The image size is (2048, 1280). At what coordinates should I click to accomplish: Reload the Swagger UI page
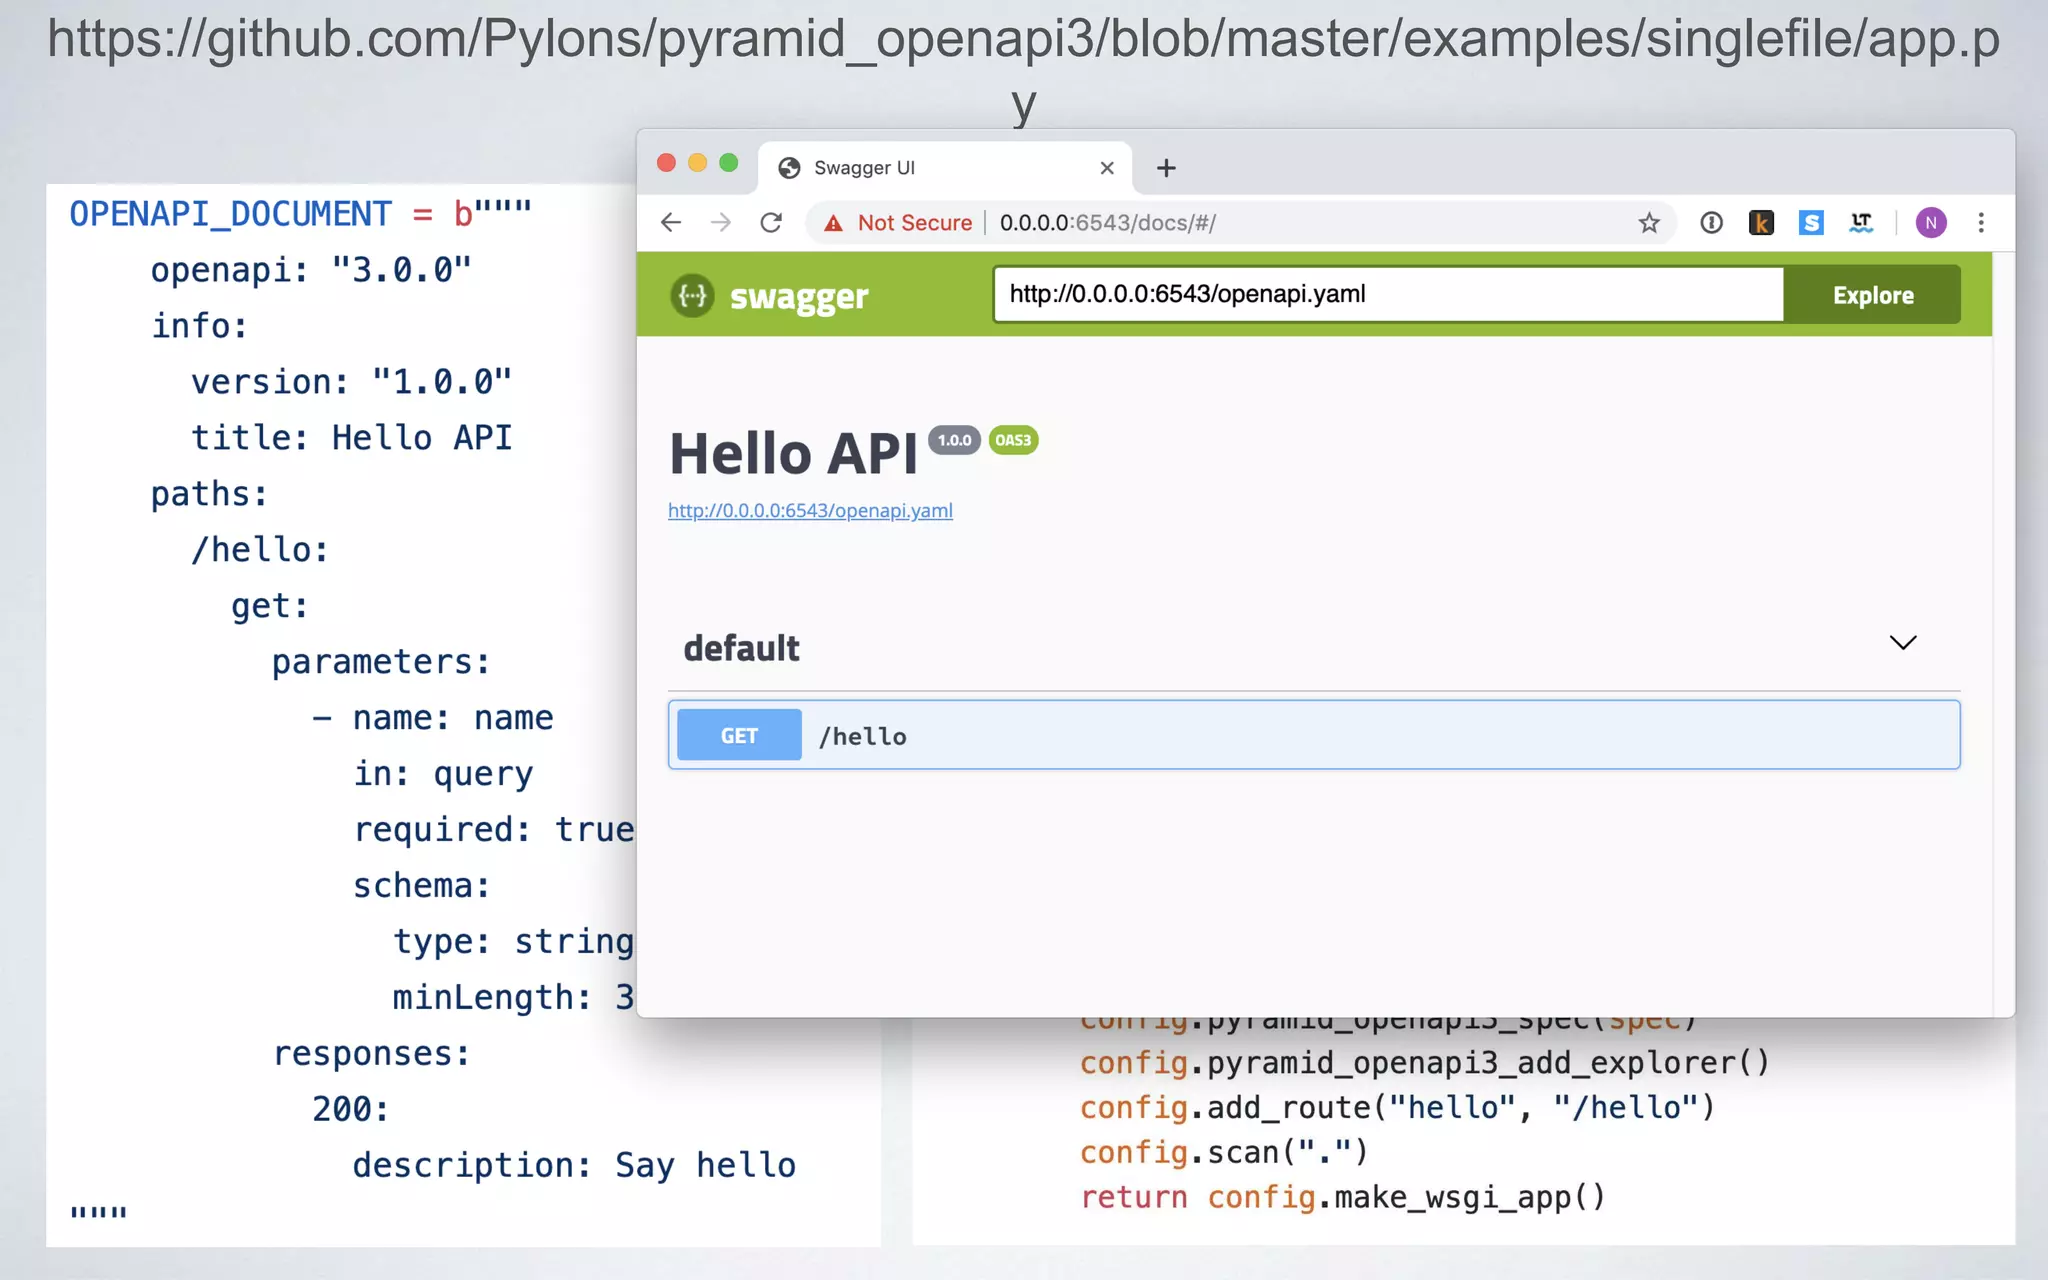click(x=771, y=222)
